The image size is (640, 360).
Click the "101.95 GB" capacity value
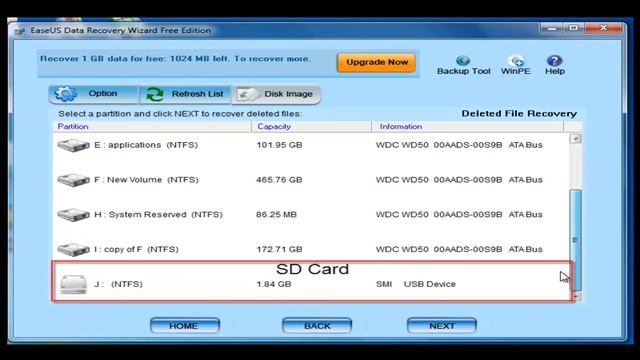[279, 145]
